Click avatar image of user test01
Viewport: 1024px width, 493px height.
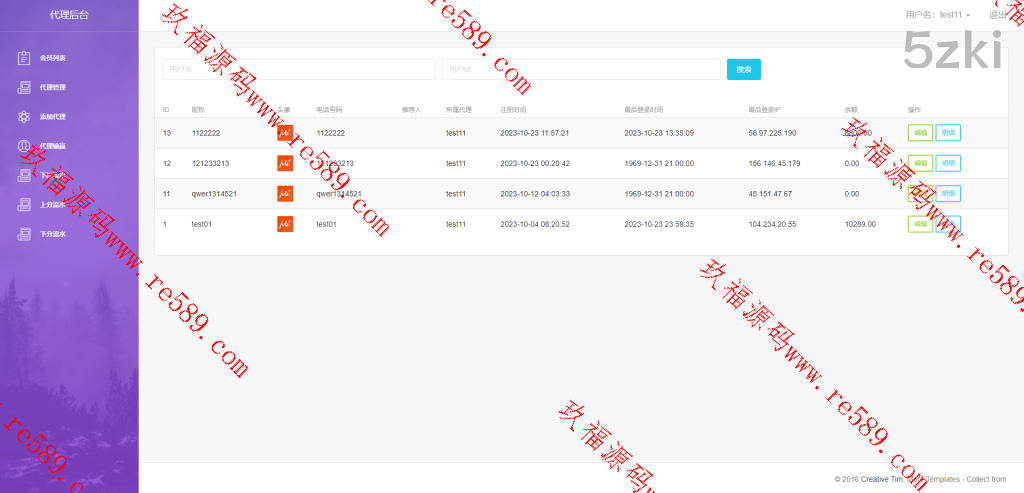(285, 224)
